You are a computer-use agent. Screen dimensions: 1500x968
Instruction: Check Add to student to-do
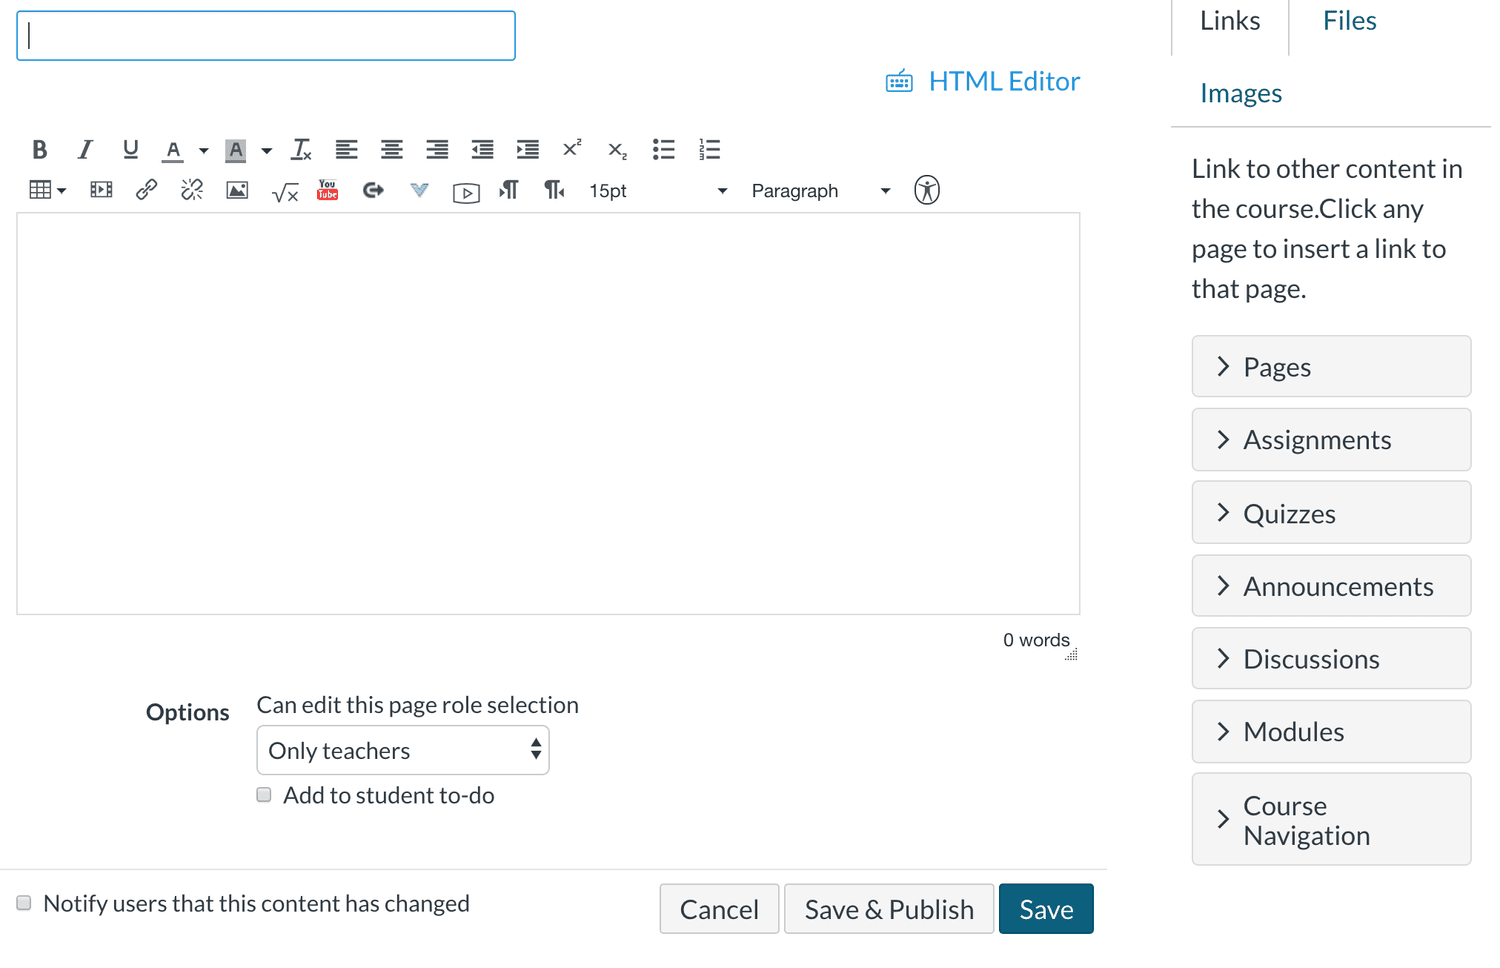click(x=264, y=795)
